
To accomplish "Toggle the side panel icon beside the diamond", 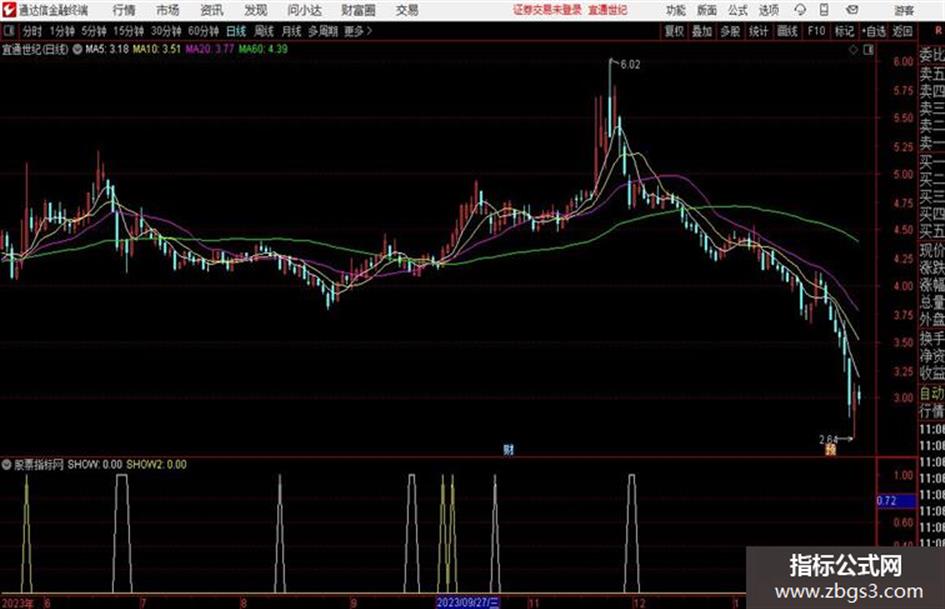I will [868, 50].
